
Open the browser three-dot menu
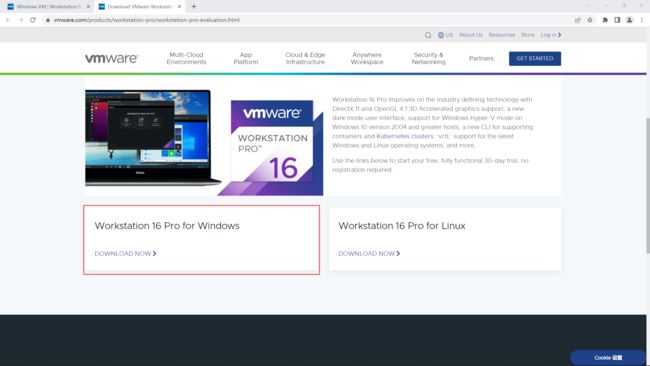click(642, 20)
